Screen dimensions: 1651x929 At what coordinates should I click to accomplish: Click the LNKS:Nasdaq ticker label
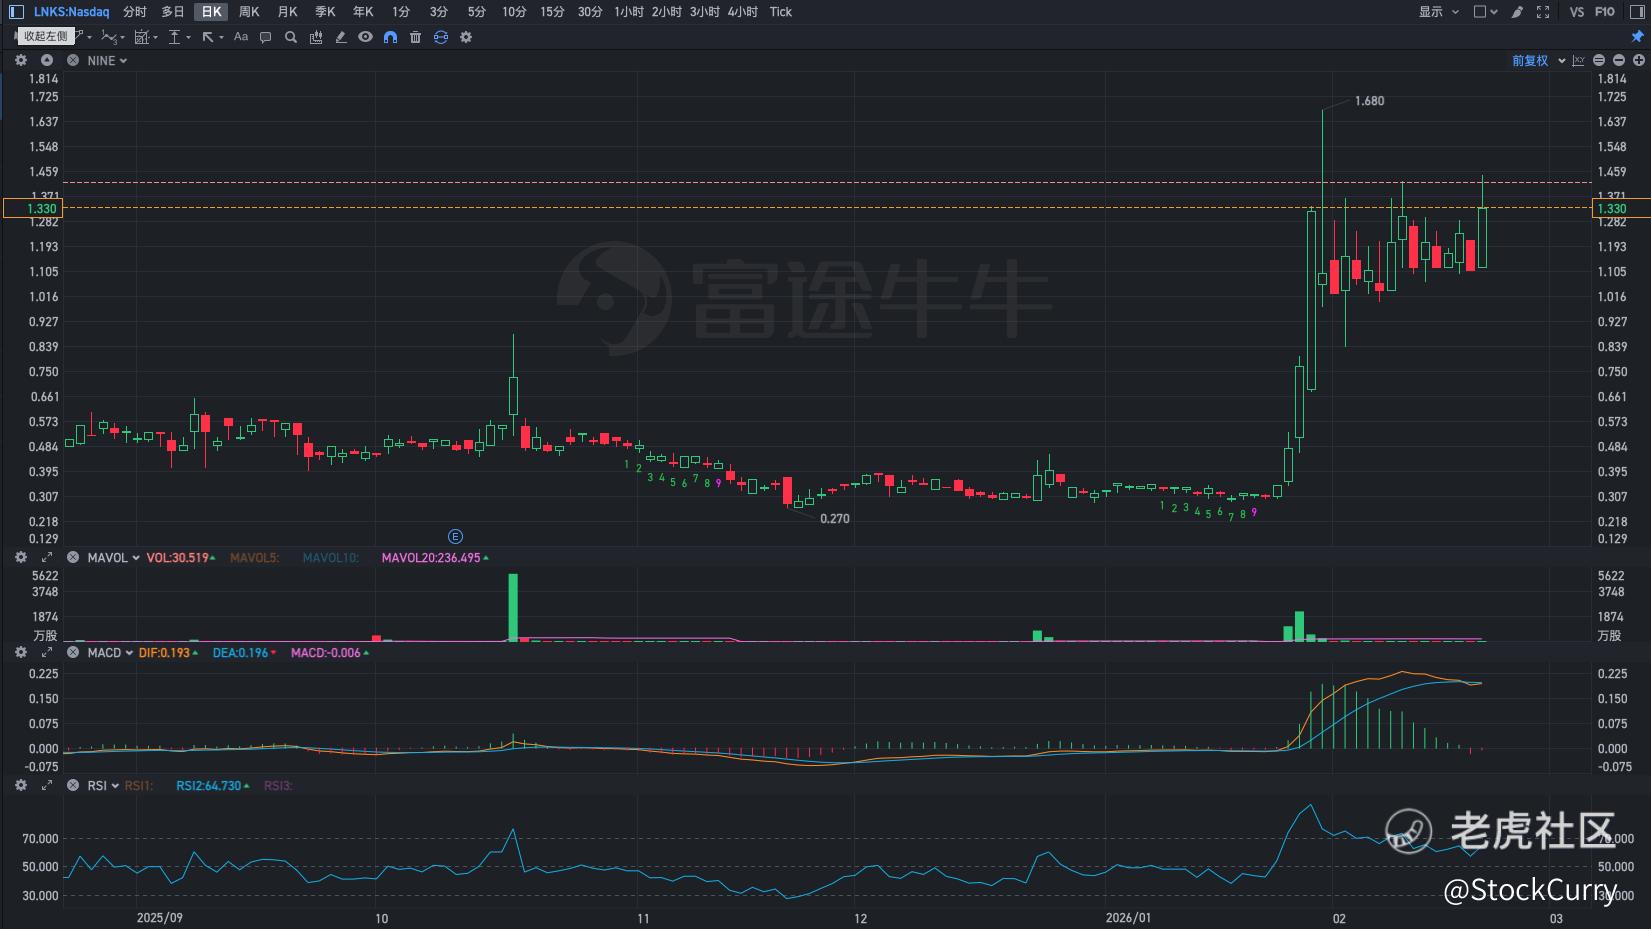click(72, 12)
